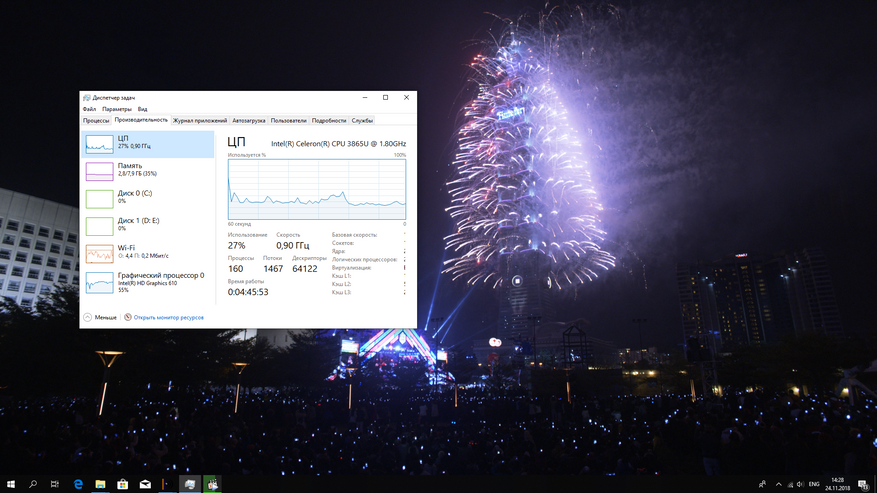
Task: Open the Файл menu
Action: click(x=90, y=109)
